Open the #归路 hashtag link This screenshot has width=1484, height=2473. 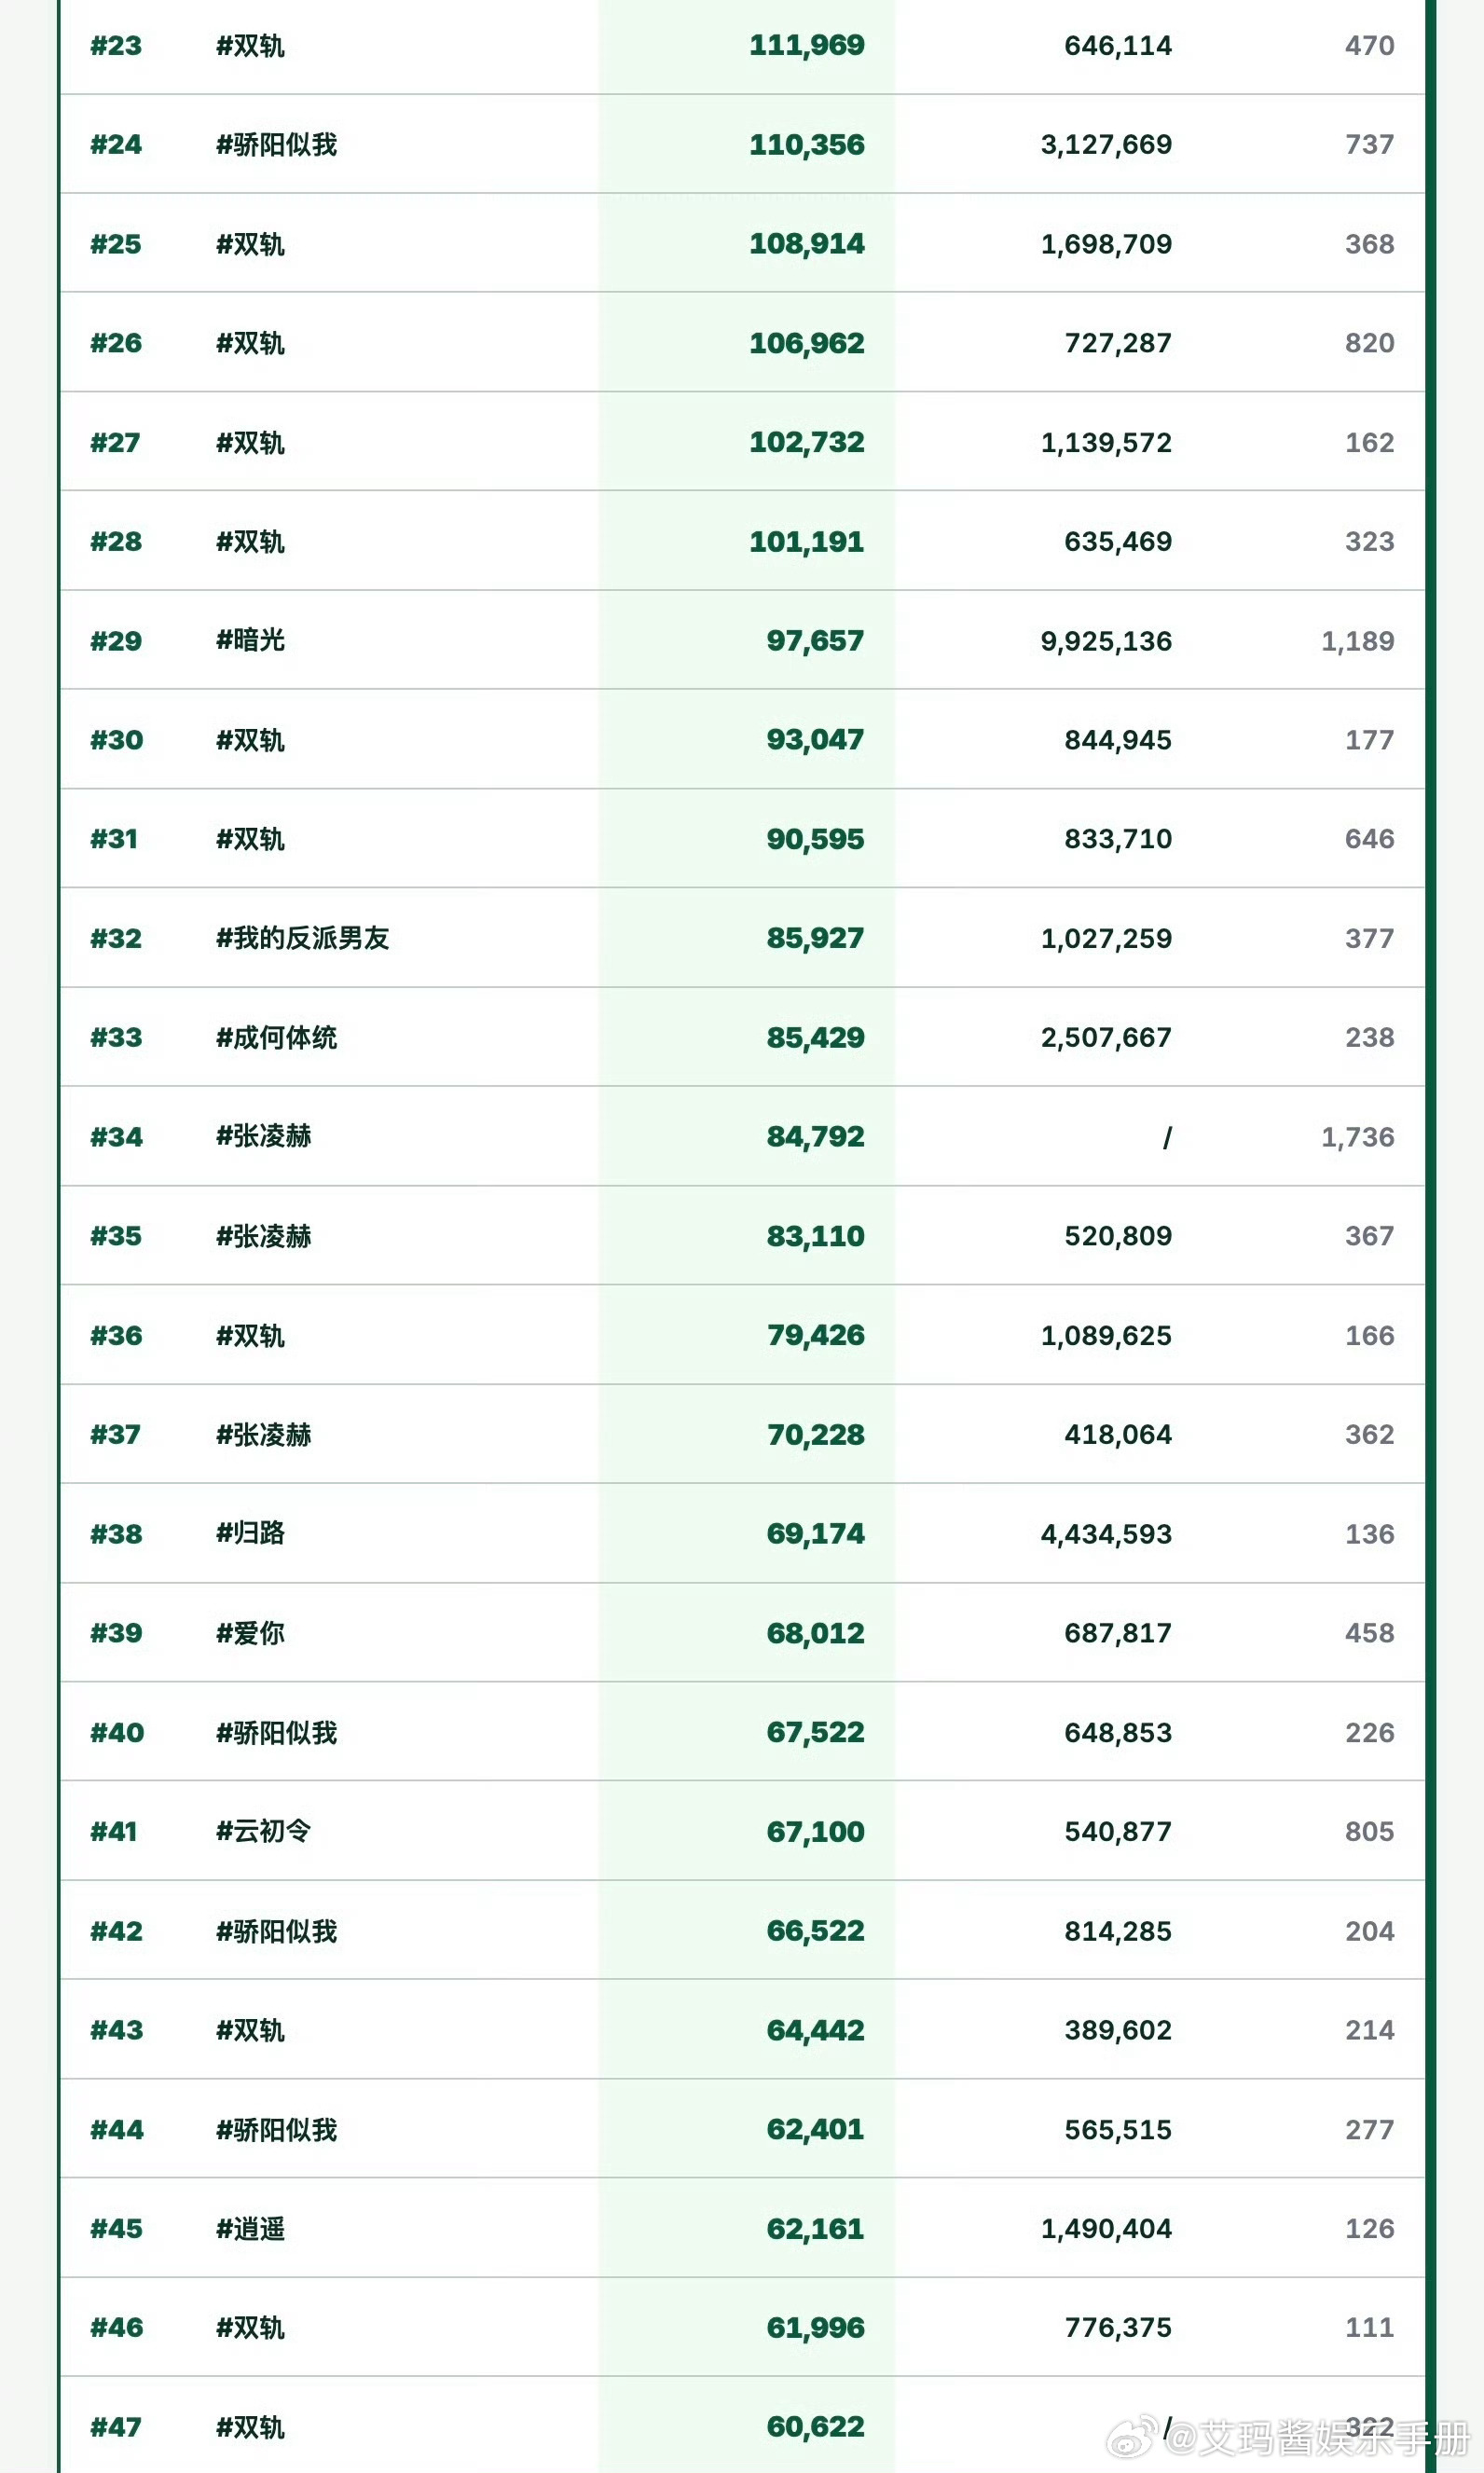250,1533
